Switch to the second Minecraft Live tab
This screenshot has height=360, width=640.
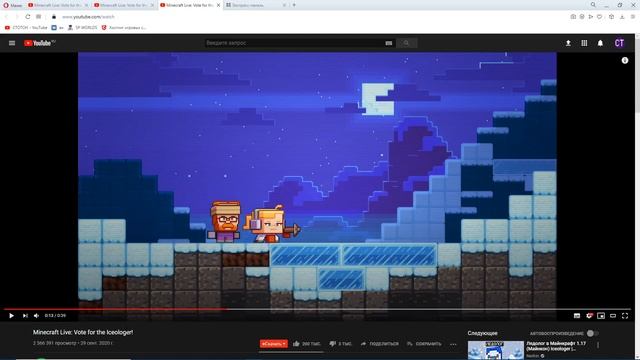tap(124, 5)
